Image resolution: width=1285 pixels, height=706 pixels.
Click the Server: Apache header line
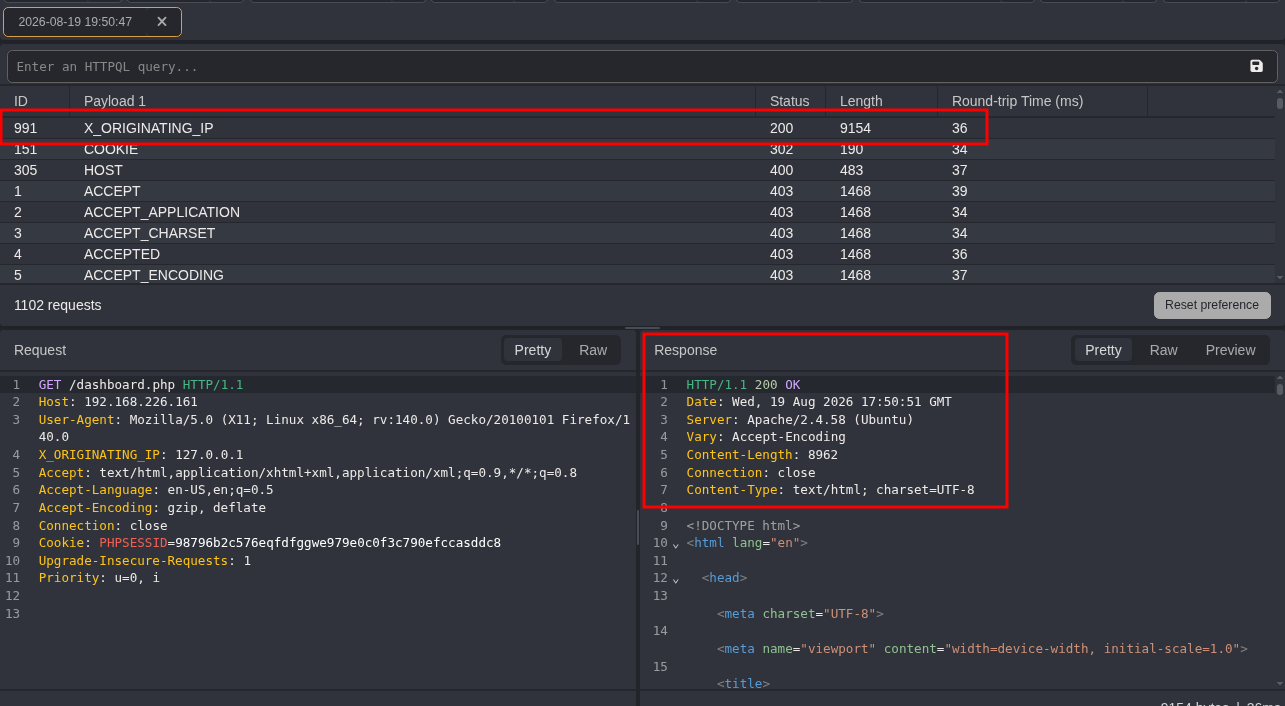point(800,420)
